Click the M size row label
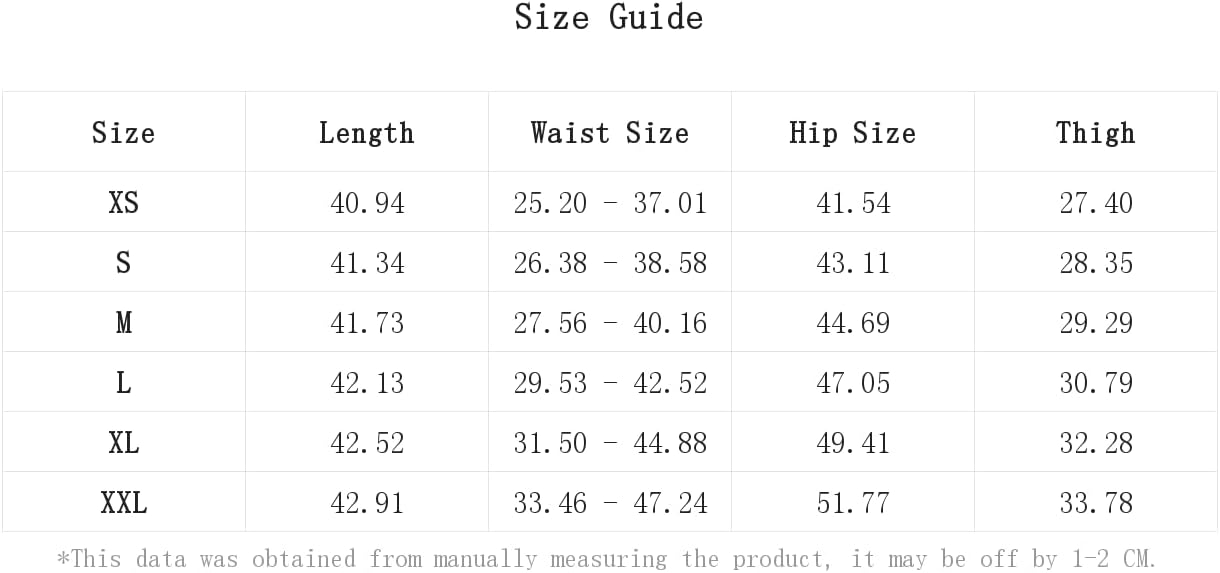This screenshot has height=573, width=1220. (x=124, y=323)
